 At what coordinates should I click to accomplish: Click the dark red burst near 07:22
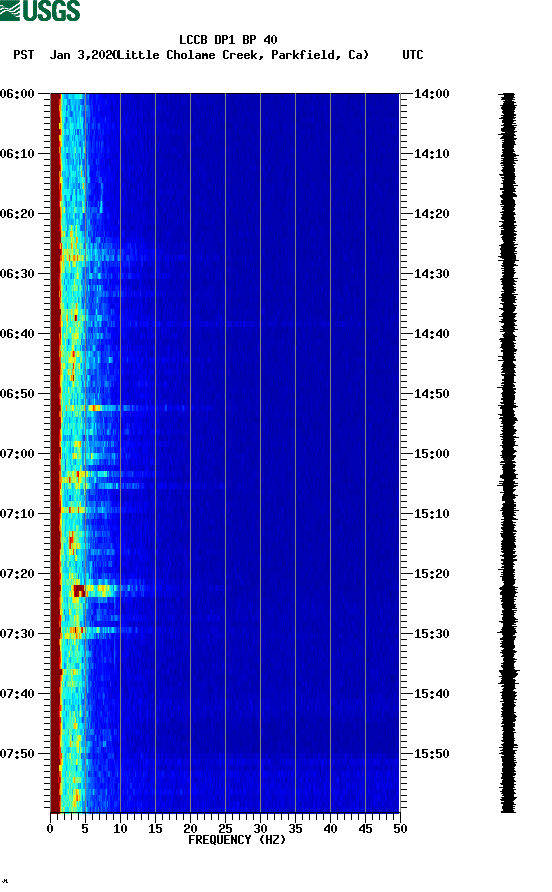point(79,590)
